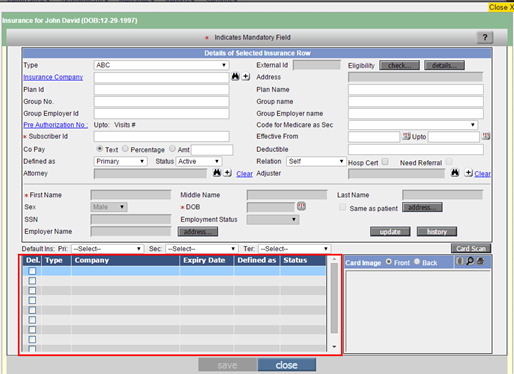Open Relation dropdown showing Self

315,161
